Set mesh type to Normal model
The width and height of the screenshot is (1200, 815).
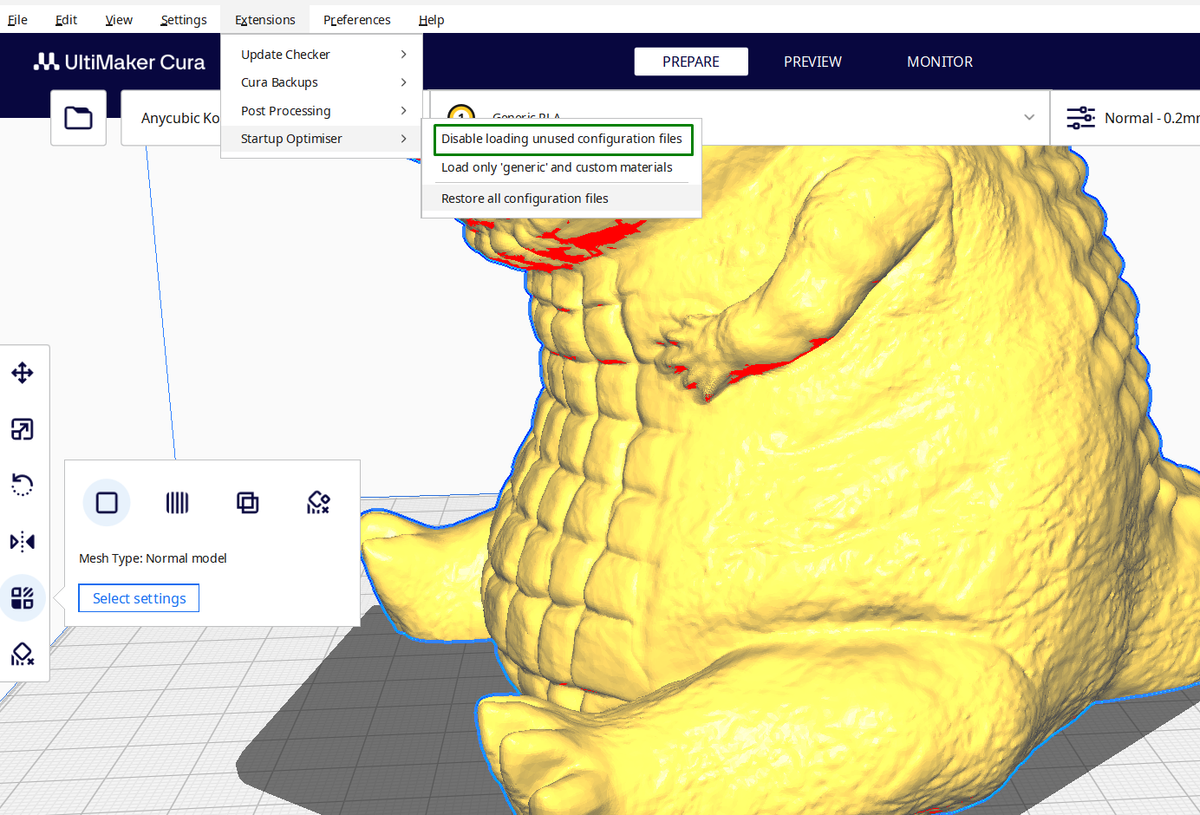pos(107,502)
